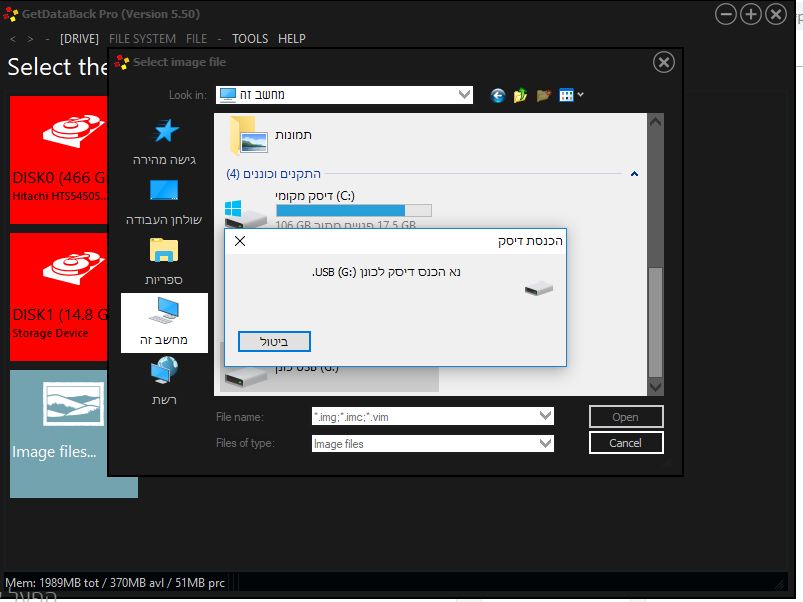This screenshot has width=803, height=602.
Task: Open Desktop (שולחן העבודה) in places bar
Action: pos(164,202)
